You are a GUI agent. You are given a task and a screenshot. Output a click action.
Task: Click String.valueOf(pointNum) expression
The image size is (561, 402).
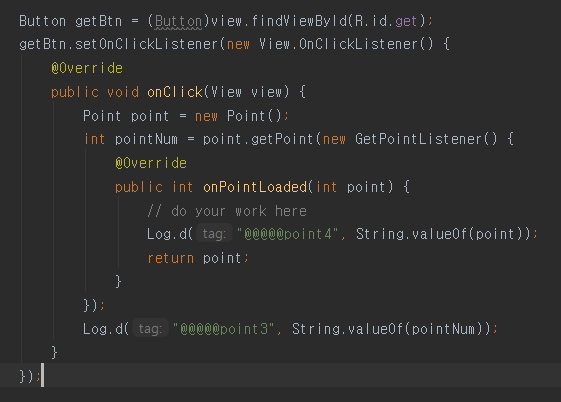pyautogui.click(x=387, y=329)
